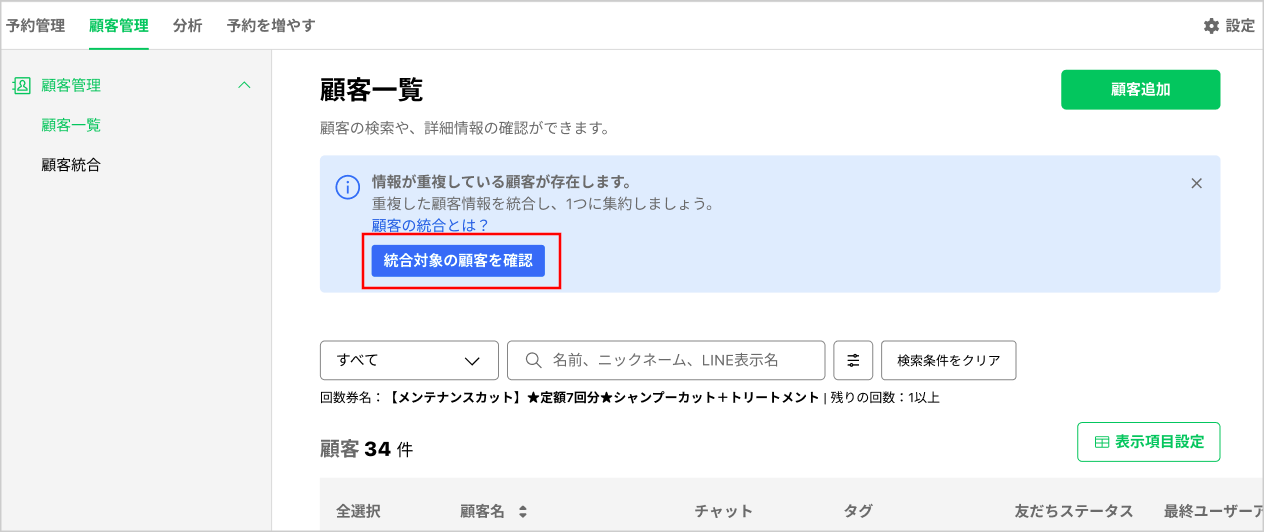
Task: Open the 予約を増やす tab
Action: [270, 26]
